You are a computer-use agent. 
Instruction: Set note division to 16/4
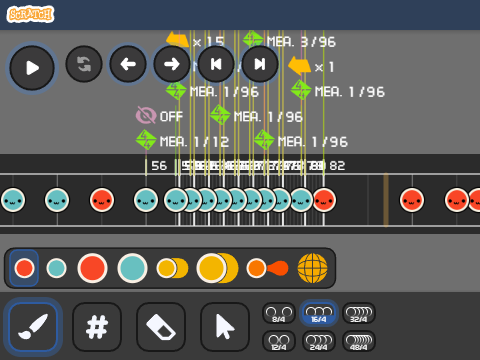(319, 313)
